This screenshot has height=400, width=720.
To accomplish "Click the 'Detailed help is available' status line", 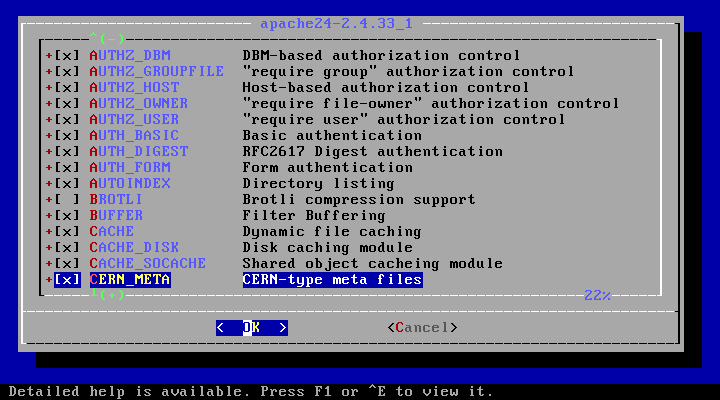I will 251,392.
